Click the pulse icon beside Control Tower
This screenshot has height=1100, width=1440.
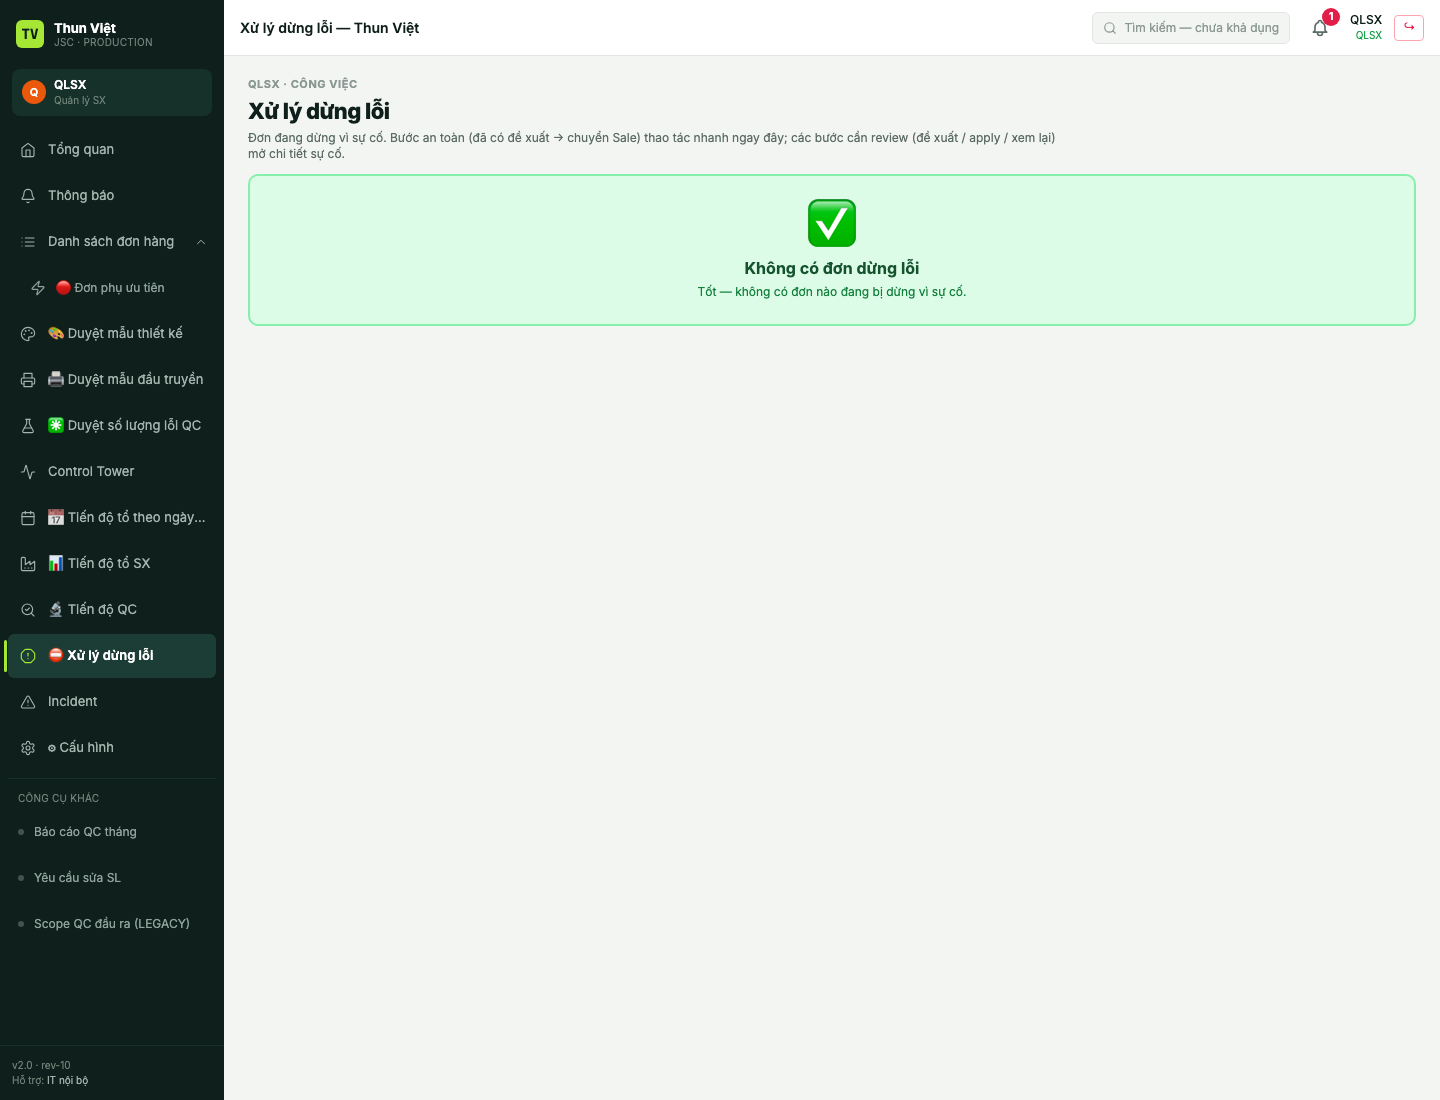28,472
